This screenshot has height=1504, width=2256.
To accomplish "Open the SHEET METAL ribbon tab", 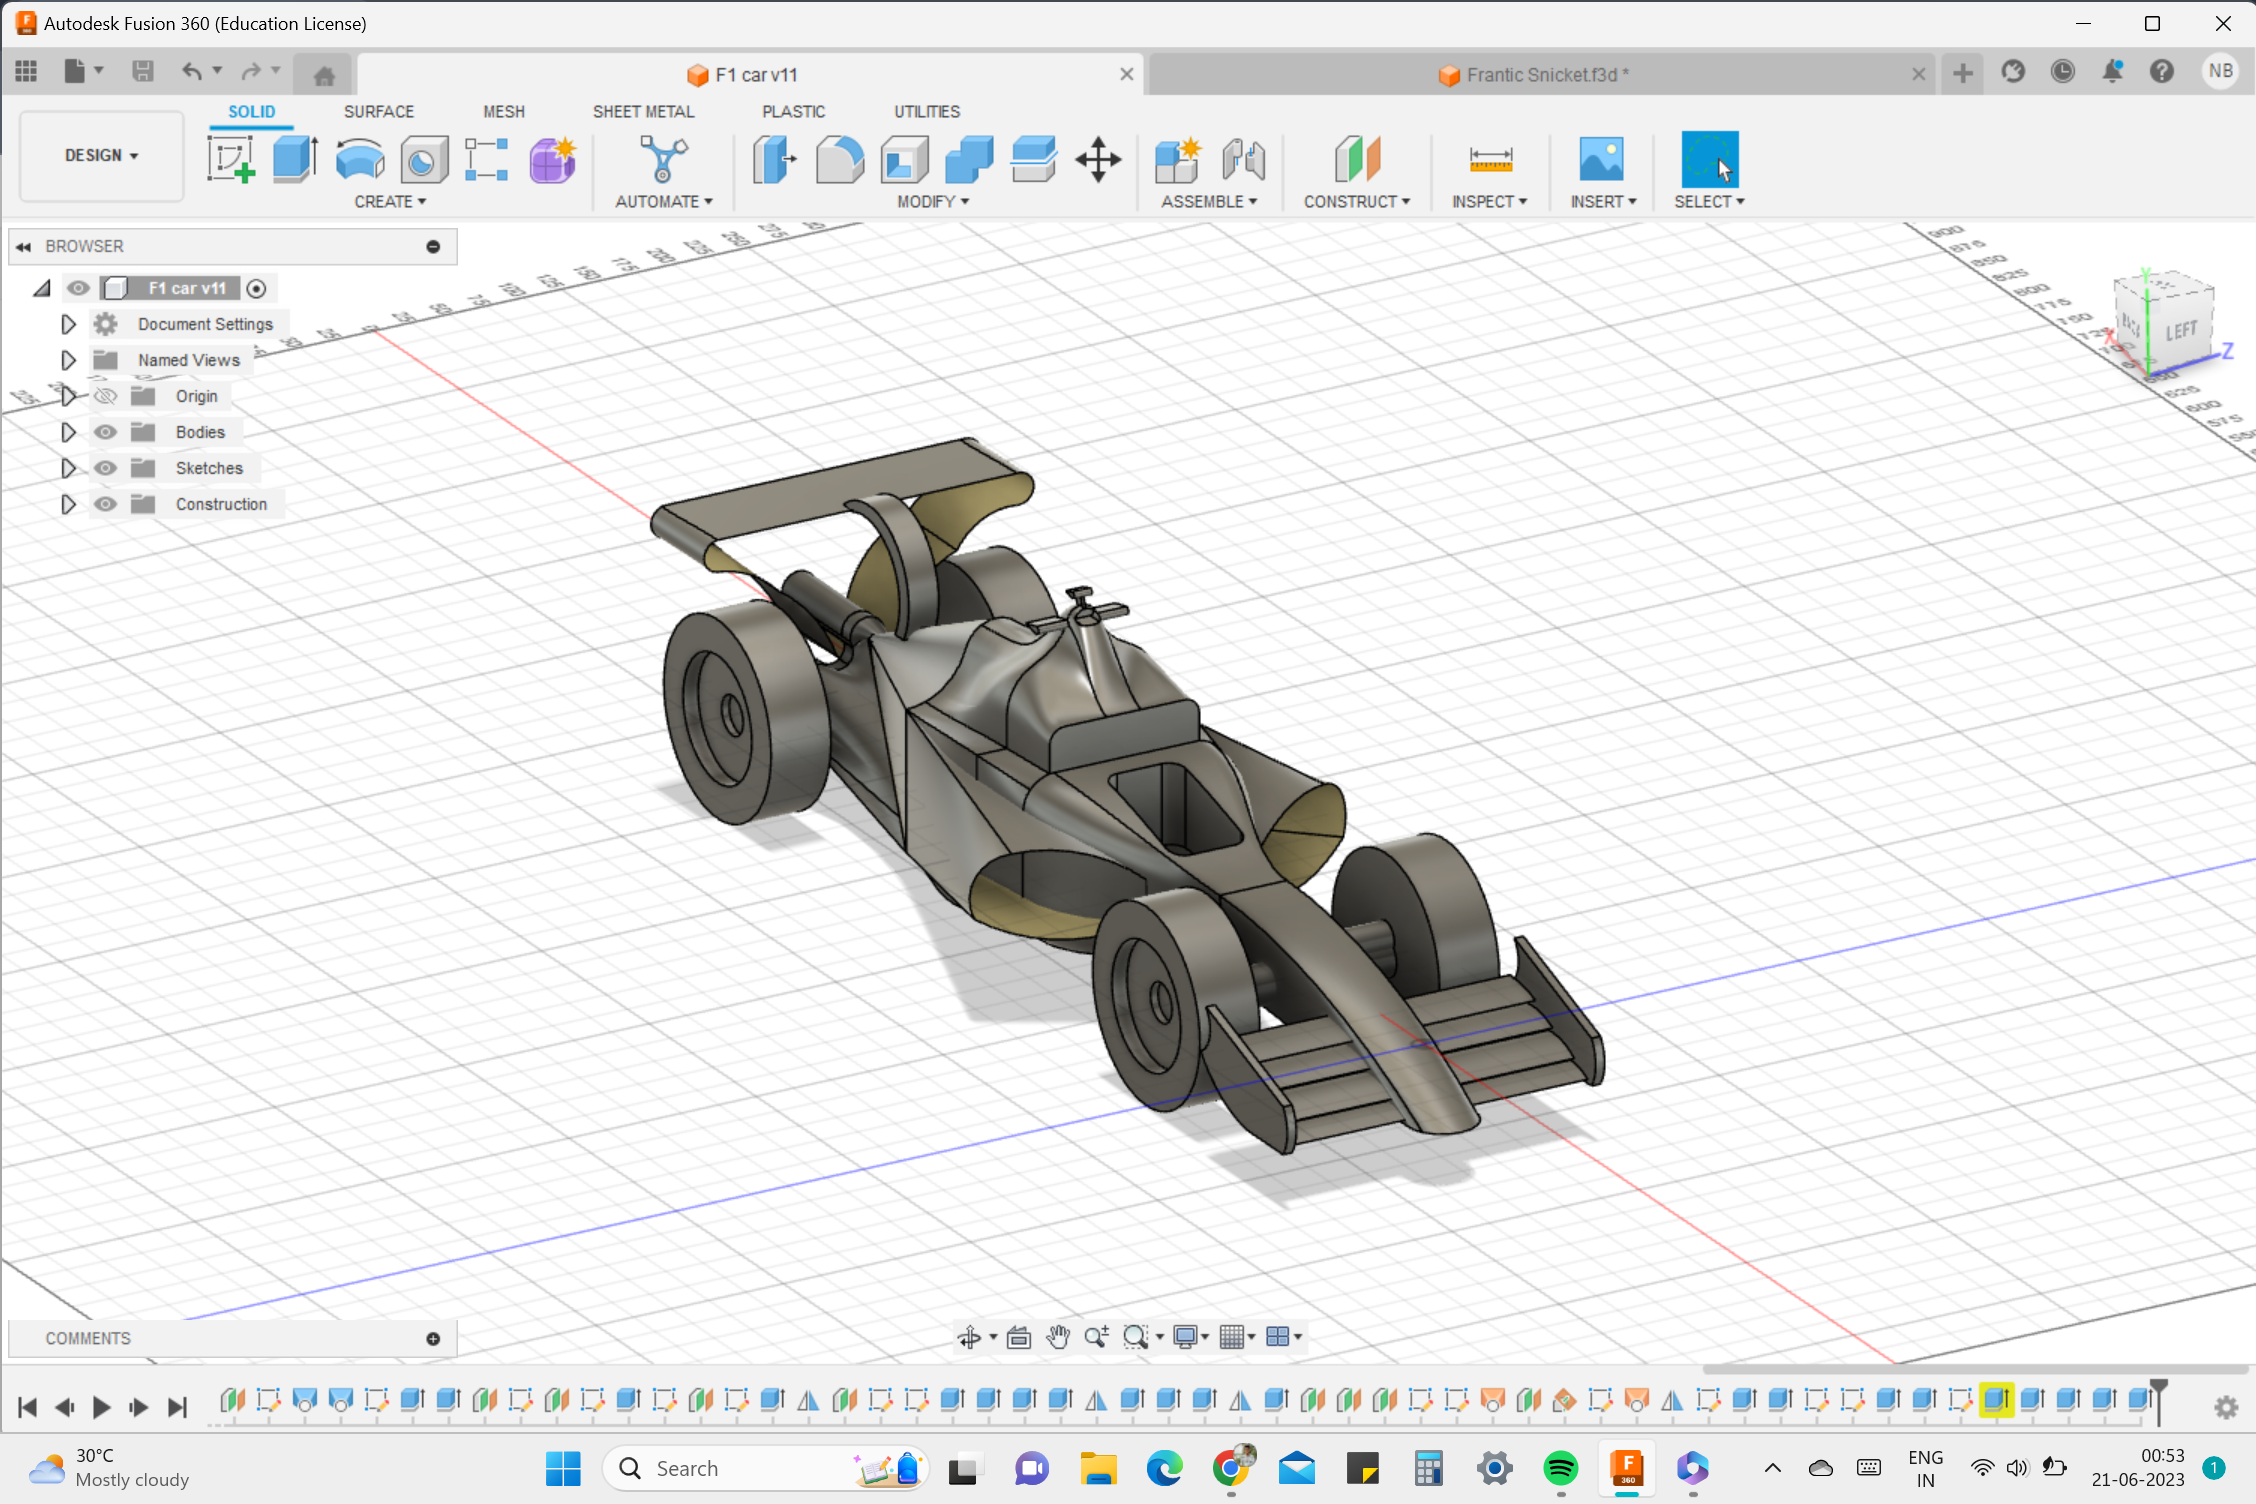I will [x=643, y=111].
